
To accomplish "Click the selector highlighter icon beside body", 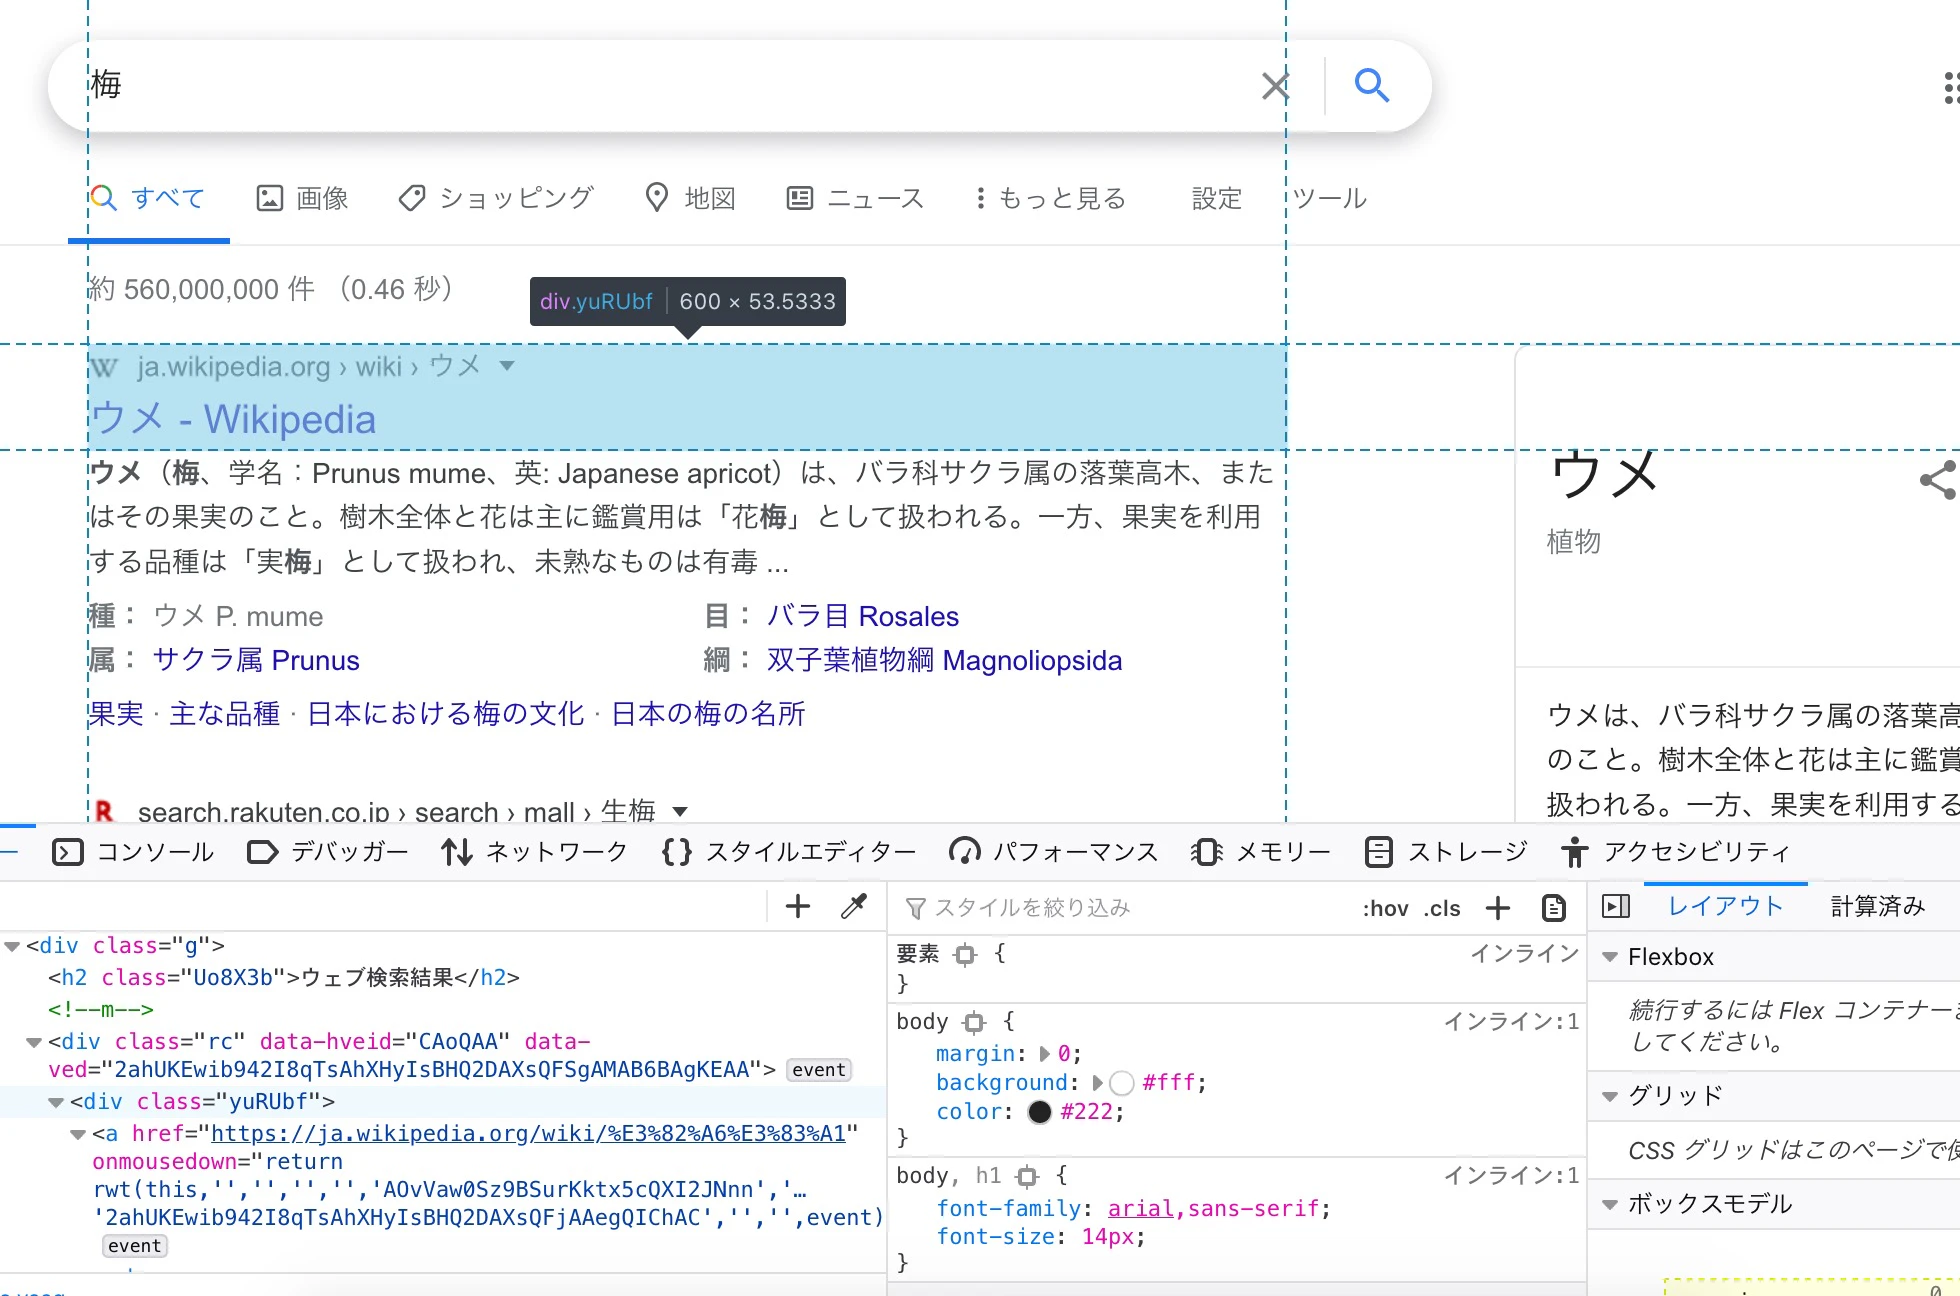I will (974, 1022).
